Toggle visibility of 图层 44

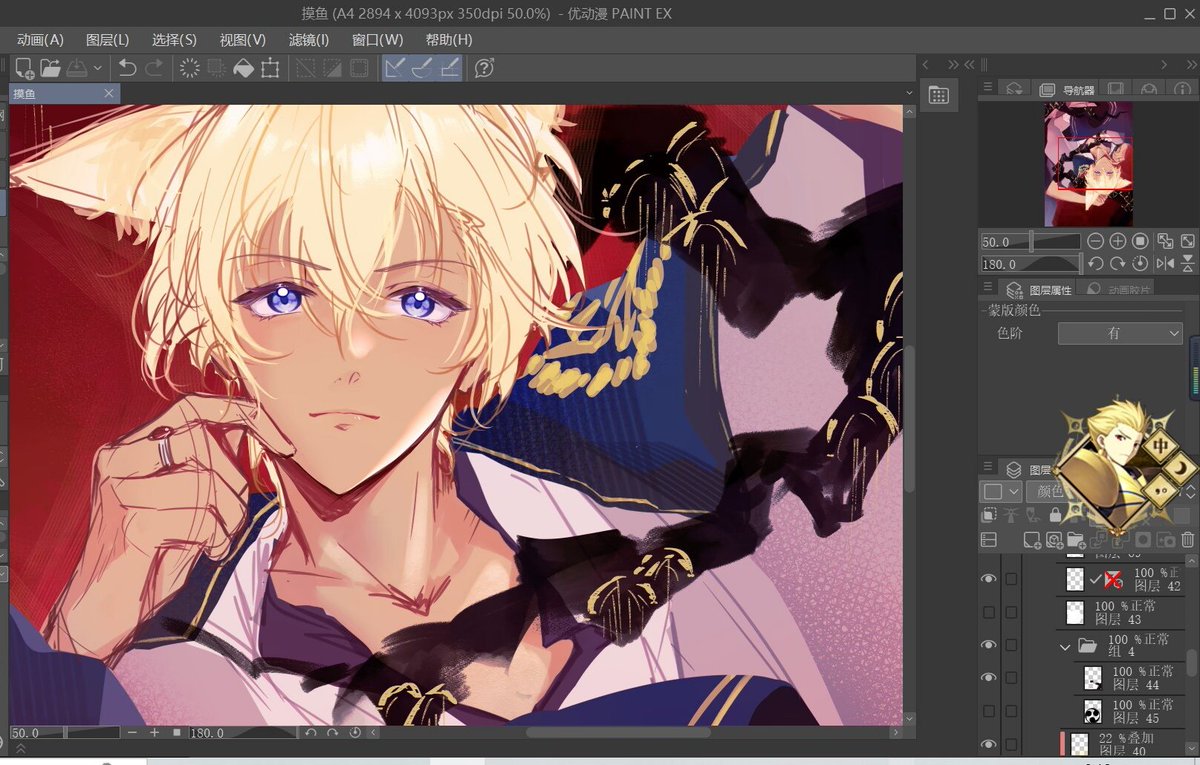point(988,678)
